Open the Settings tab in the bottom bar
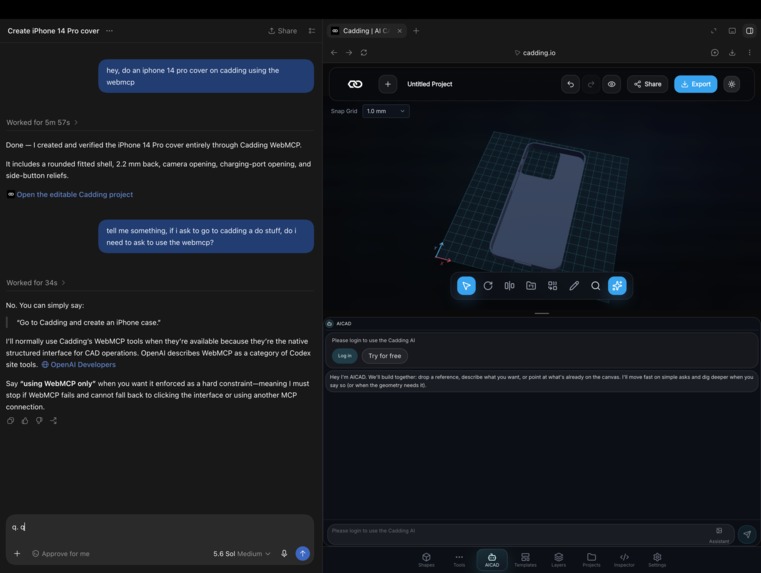This screenshot has width=761, height=573. pos(657,559)
